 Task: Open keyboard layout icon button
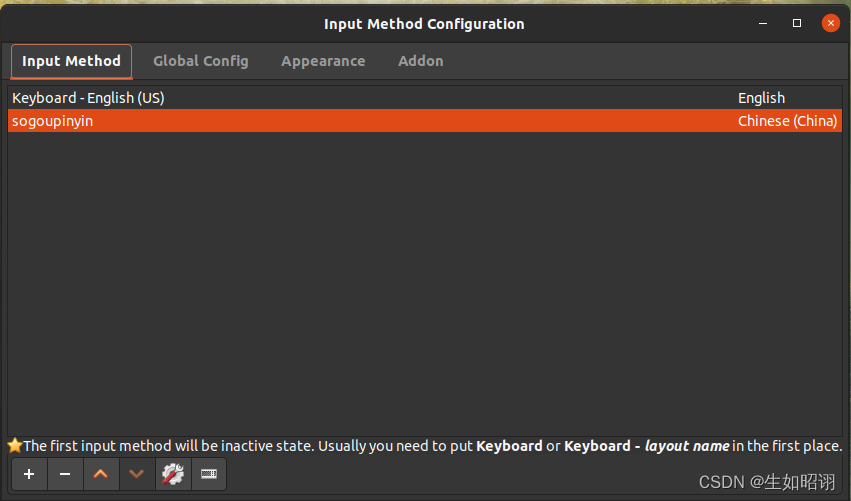pos(209,474)
